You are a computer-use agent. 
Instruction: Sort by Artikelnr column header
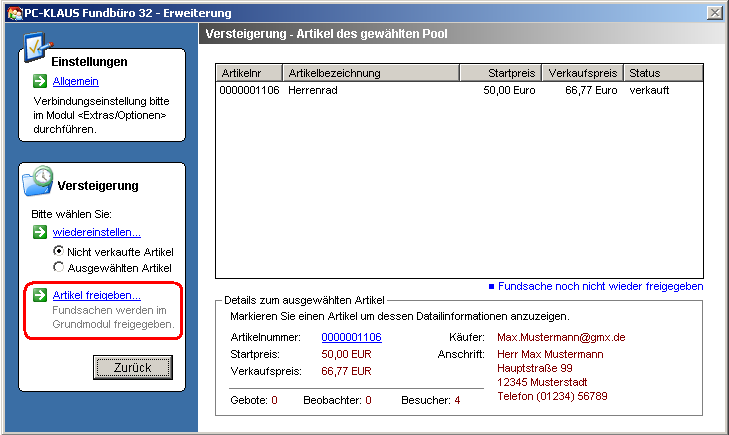tap(249, 73)
